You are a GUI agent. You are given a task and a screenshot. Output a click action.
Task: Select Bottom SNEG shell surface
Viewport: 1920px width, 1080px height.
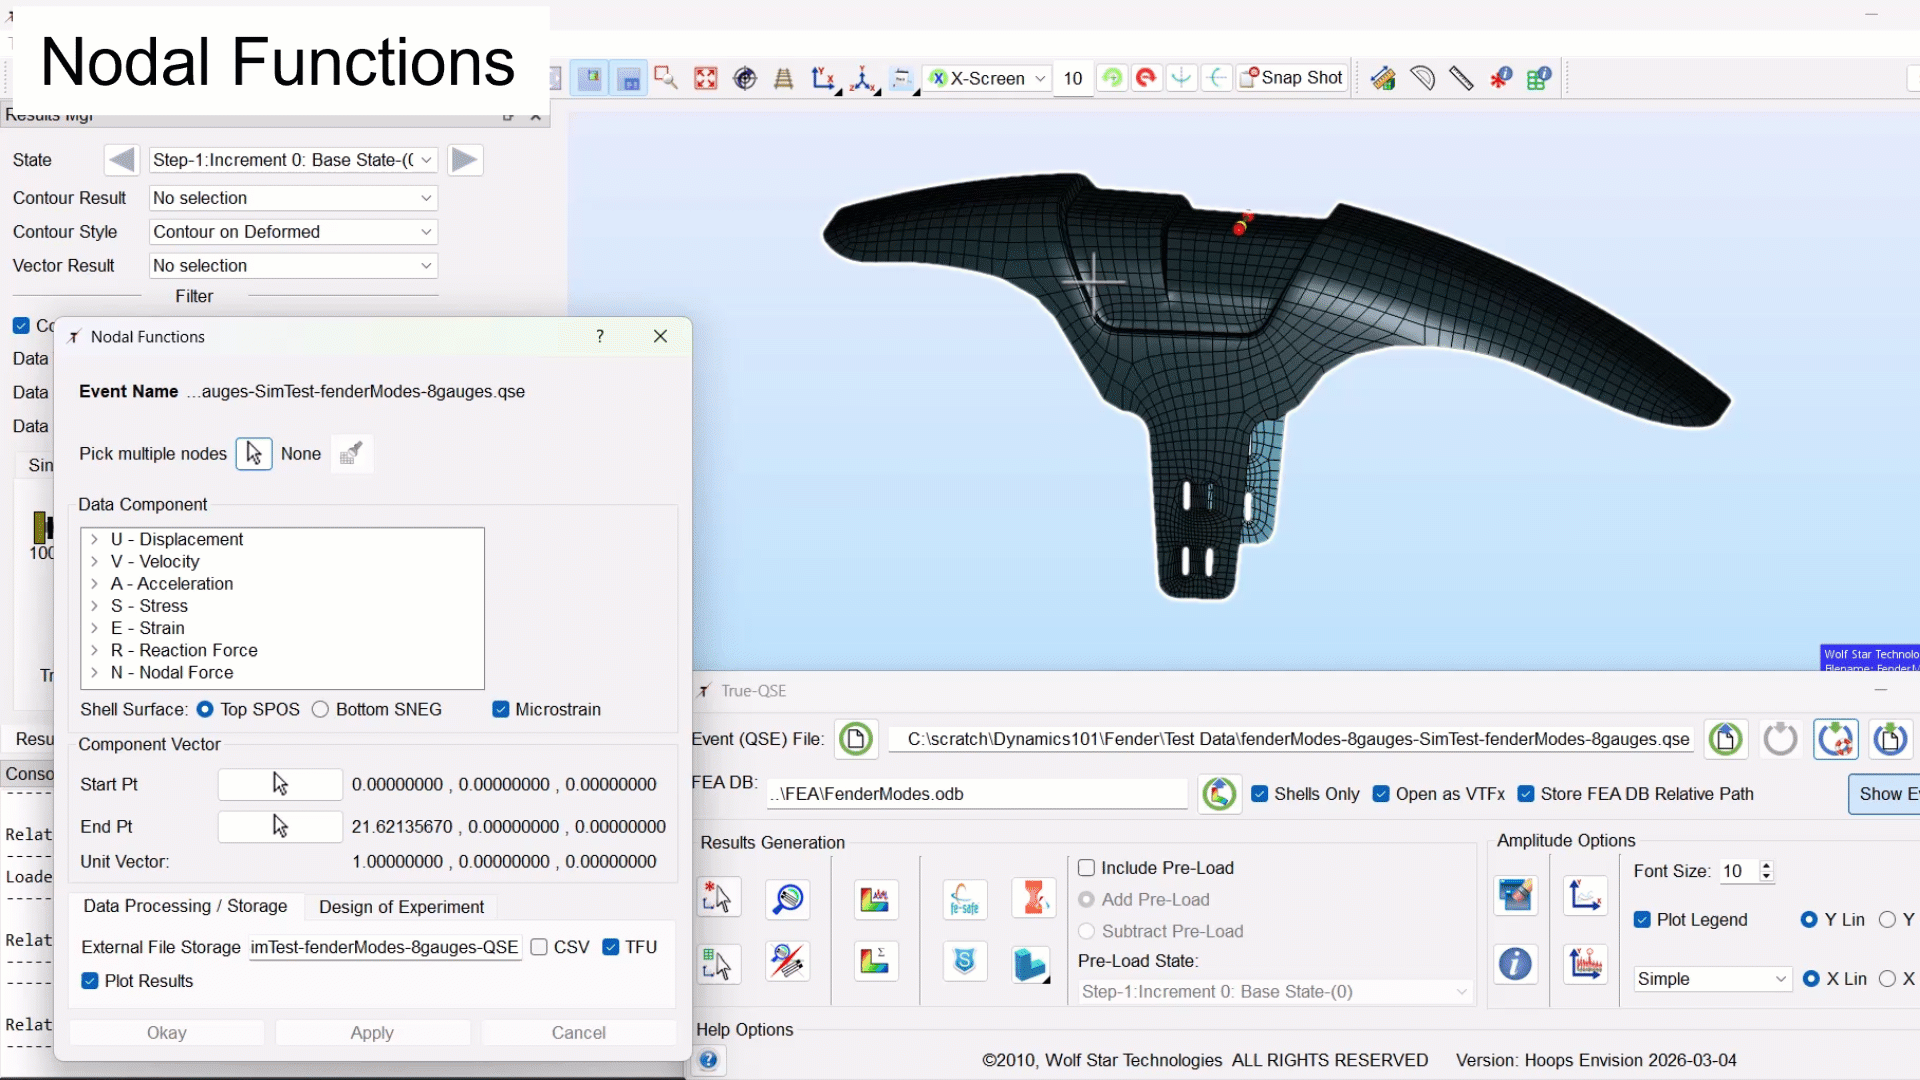click(x=320, y=709)
